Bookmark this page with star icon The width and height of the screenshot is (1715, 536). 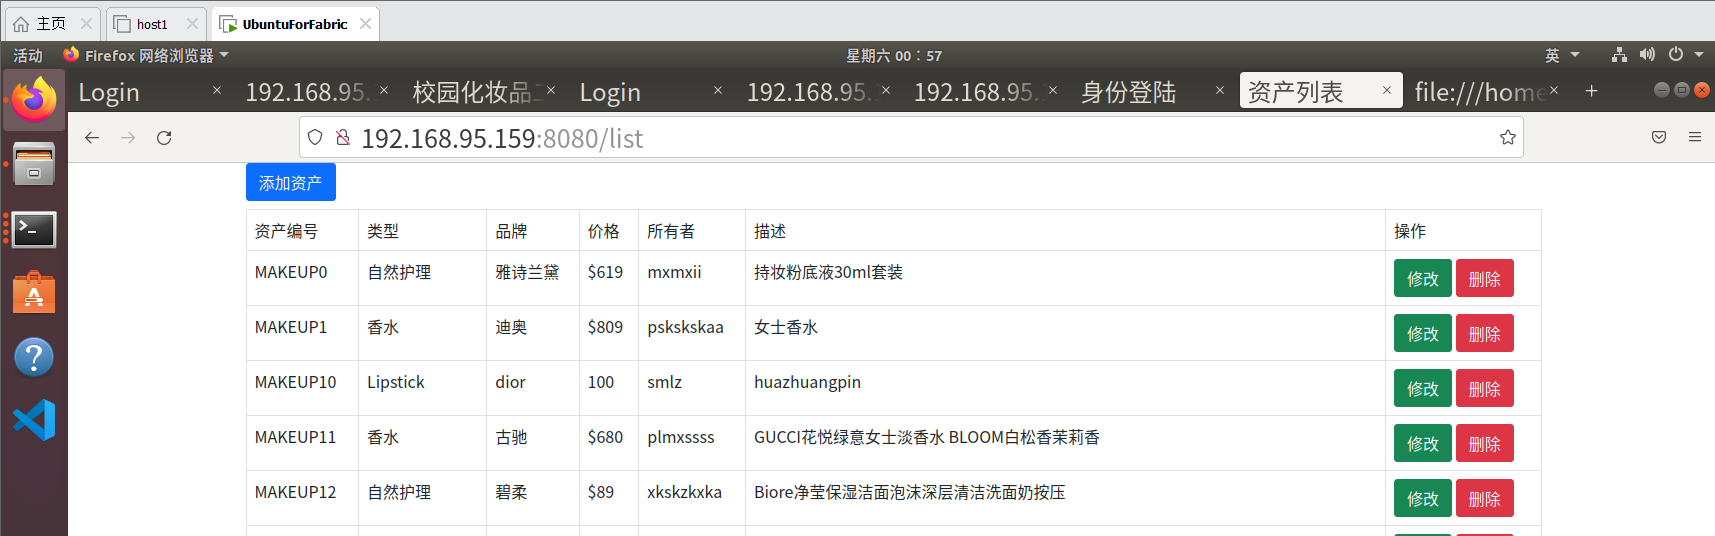(x=1507, y=138)
